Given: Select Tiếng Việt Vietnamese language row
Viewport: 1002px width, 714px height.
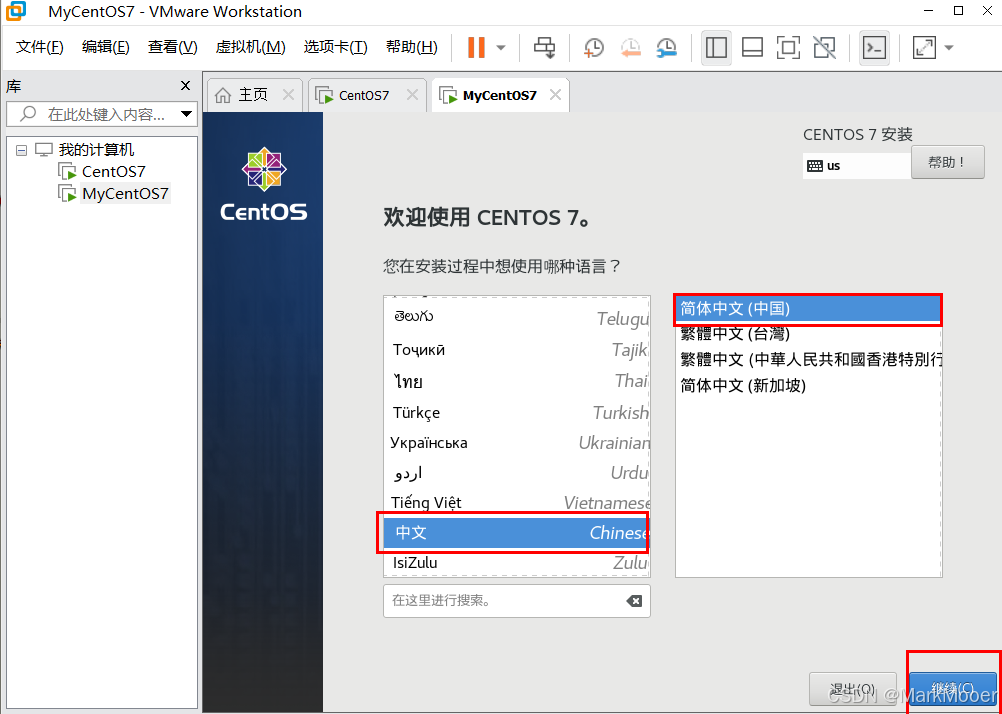Looking at the screenshot, I should [x=517, y=503].
